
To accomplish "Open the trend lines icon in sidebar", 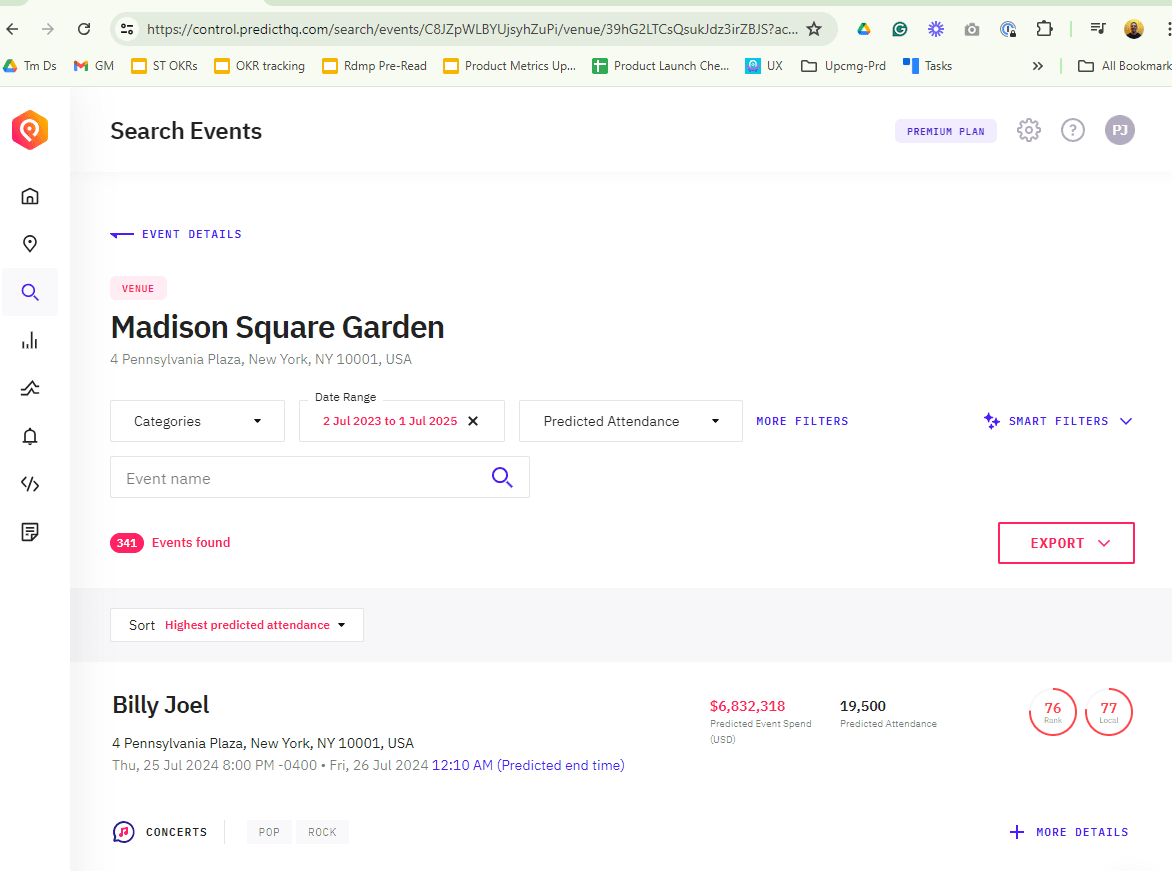I will pos(30,388).
